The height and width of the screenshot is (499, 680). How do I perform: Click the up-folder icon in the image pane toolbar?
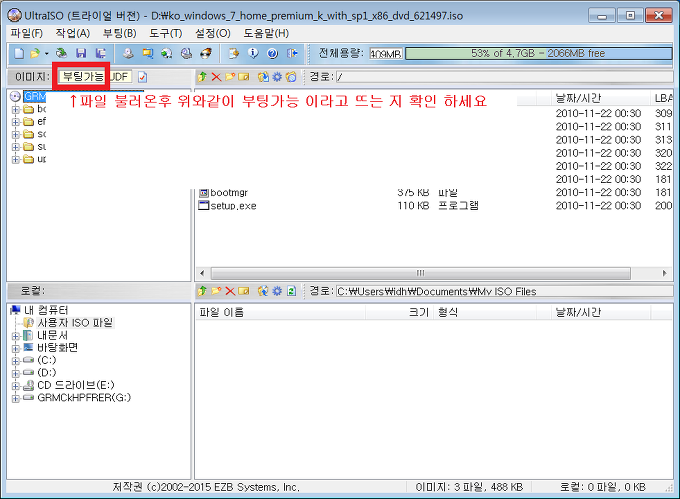pos(202,77)
